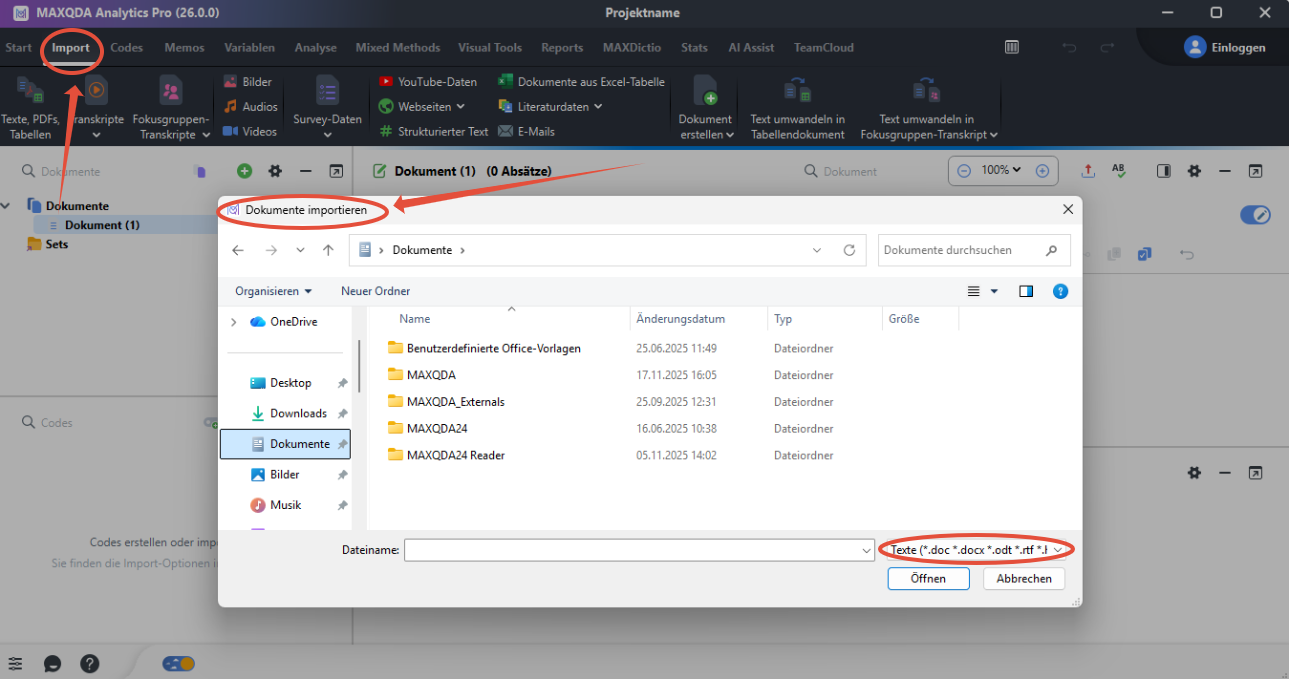
Task: Open the file dialog help icon
Action: coord(1061,291)
